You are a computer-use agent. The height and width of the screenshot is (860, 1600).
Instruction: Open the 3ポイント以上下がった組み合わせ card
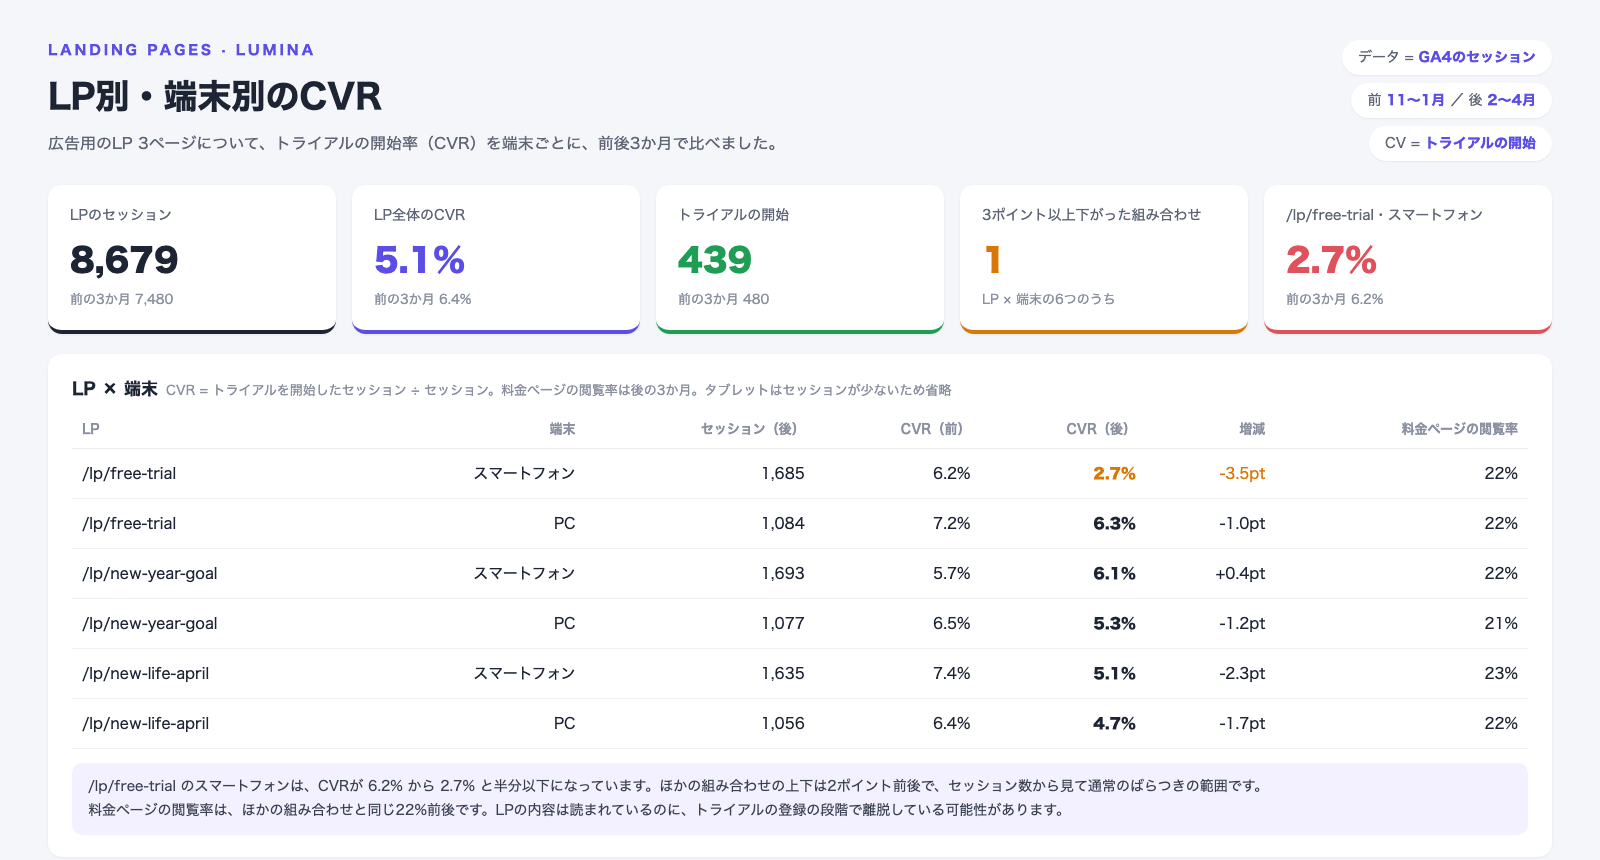coord(1104,259)
